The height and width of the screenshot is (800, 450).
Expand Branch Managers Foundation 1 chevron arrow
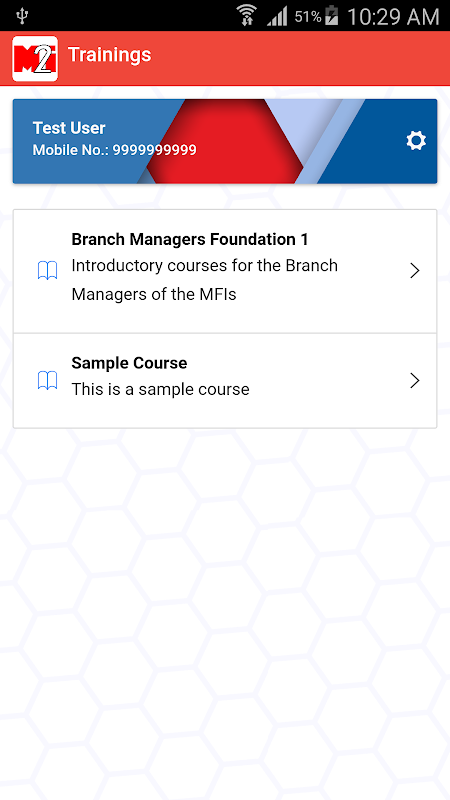click(415, 271)
